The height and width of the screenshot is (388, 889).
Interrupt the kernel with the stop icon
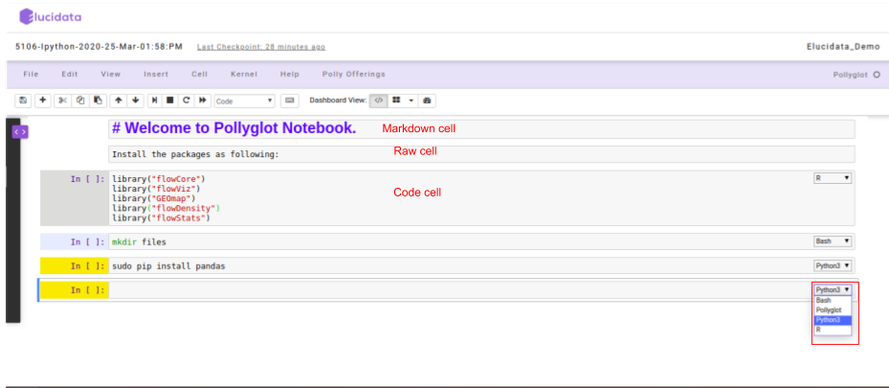pos(170,100)
